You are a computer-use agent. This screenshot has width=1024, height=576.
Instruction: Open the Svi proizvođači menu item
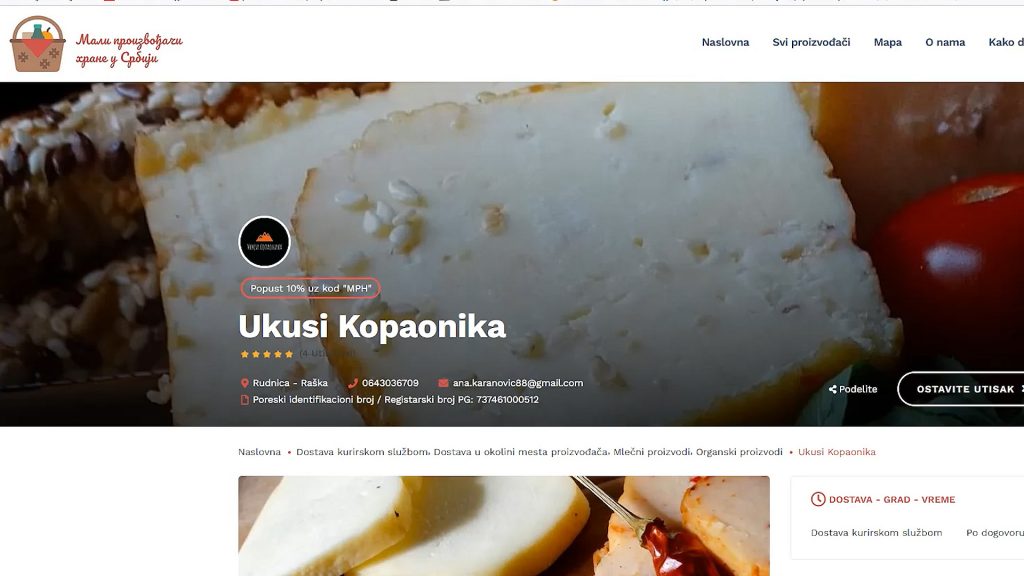click(811, 42)
